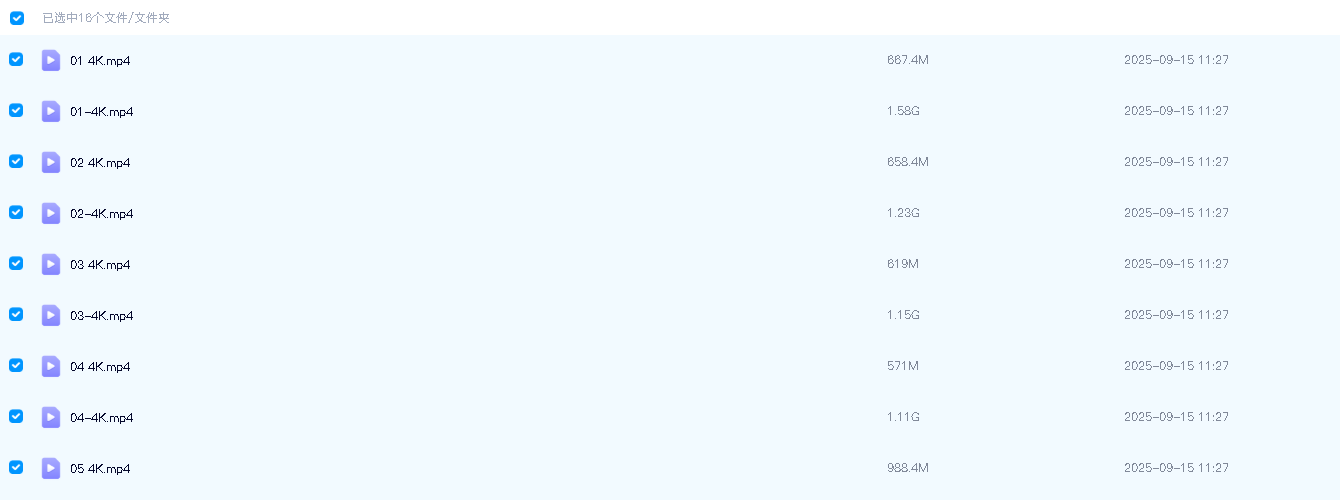The width and height of the screenshot is (1340, 500).
Task: Select the video icon of 02 4K.mp4
Action: pos(51,162)
